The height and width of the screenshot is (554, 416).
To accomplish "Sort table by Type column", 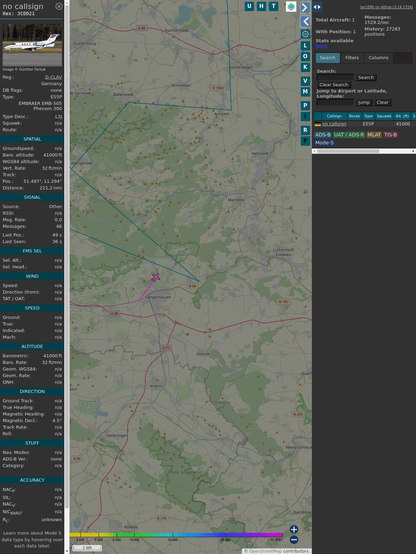I will (x=368, y=116).
